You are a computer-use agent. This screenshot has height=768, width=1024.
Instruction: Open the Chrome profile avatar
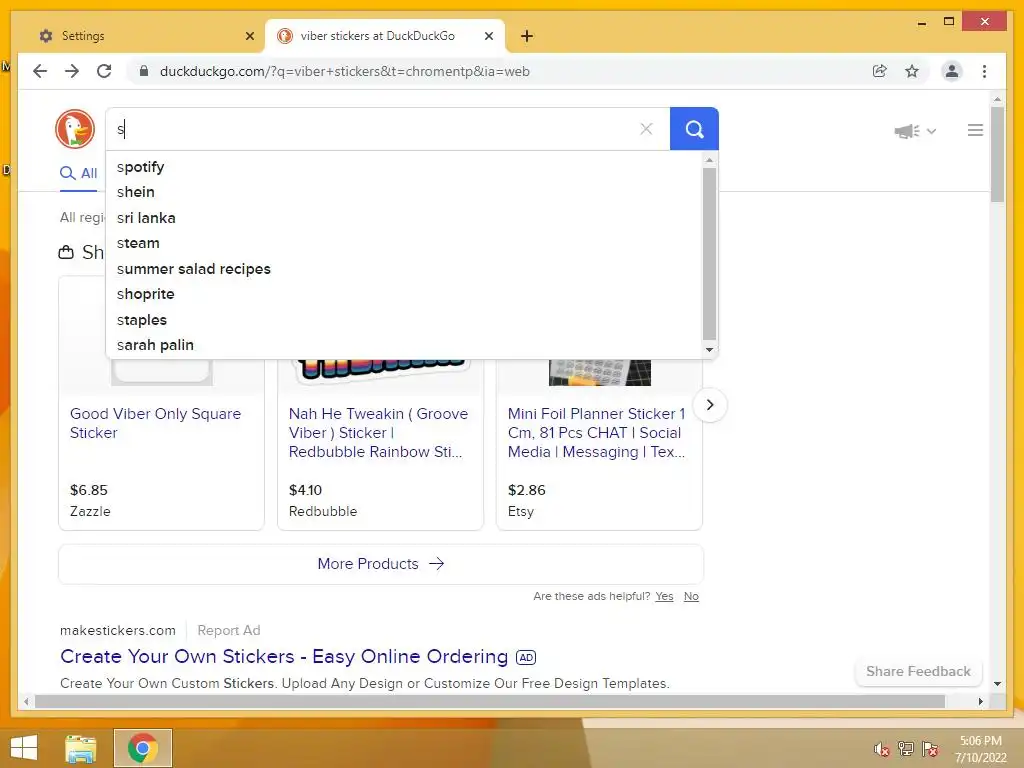(x=952, y=71)
